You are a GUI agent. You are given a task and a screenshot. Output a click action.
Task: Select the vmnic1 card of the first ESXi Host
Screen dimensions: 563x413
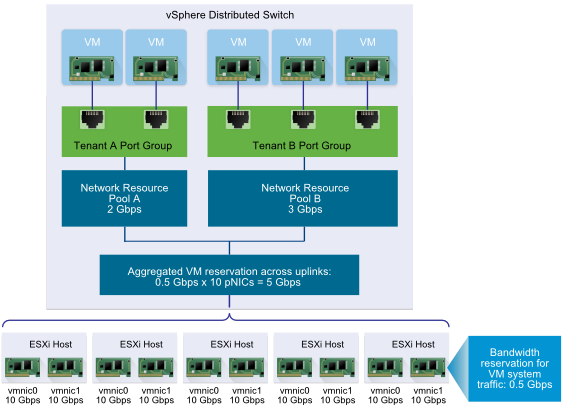65,367
